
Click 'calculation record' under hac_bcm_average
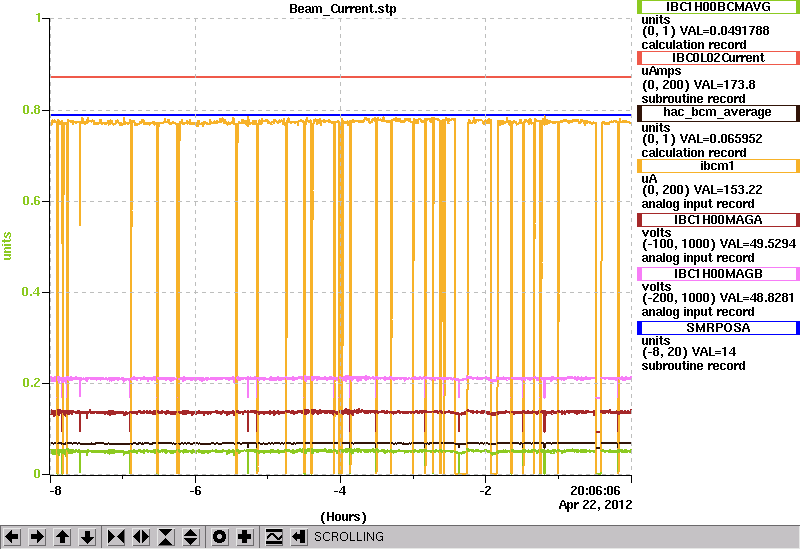click(694, 153)
